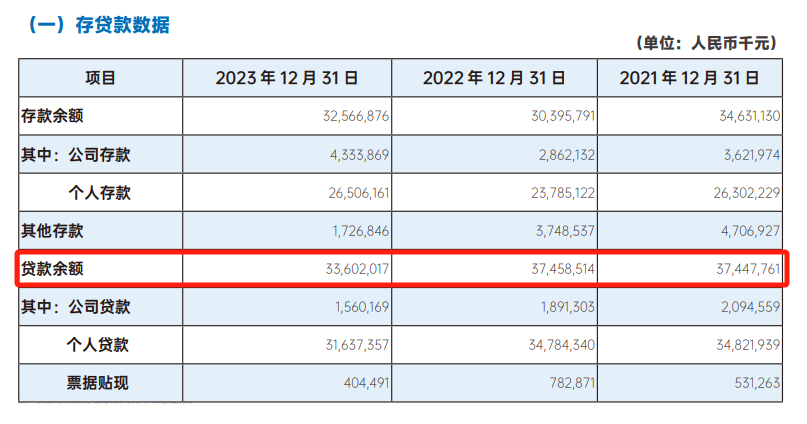Screen dimensions: 807x424
Task: Click the value 33,602,017
Action: 357,269
